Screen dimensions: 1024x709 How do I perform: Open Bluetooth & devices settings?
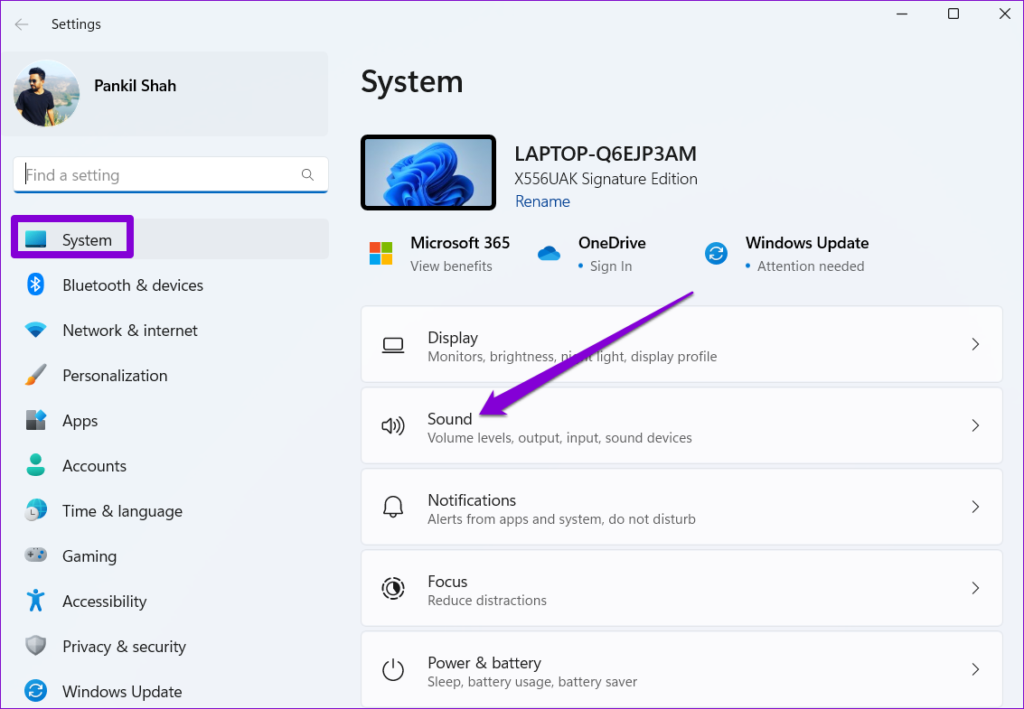pos(32,285)
